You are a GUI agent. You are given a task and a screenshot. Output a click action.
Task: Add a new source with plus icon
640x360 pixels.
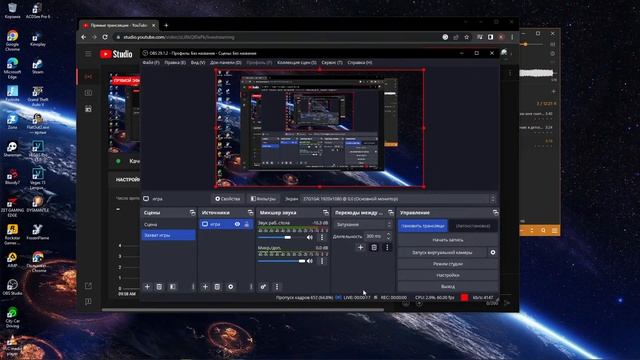tap(205, 287)
